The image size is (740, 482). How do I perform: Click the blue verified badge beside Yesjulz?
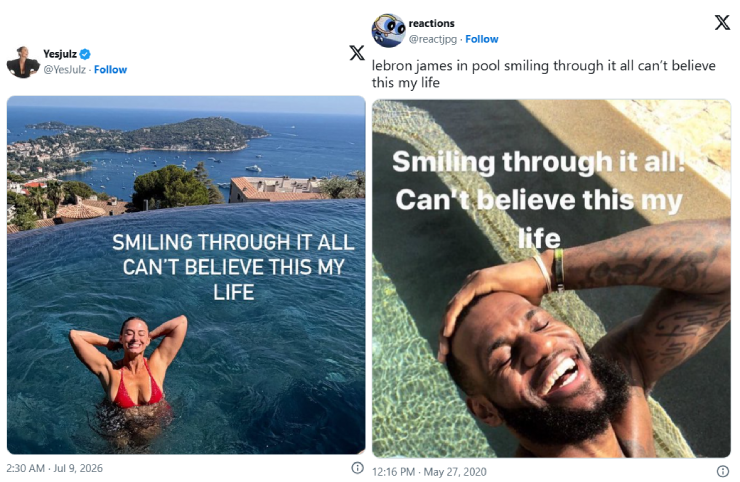point(85,54)
